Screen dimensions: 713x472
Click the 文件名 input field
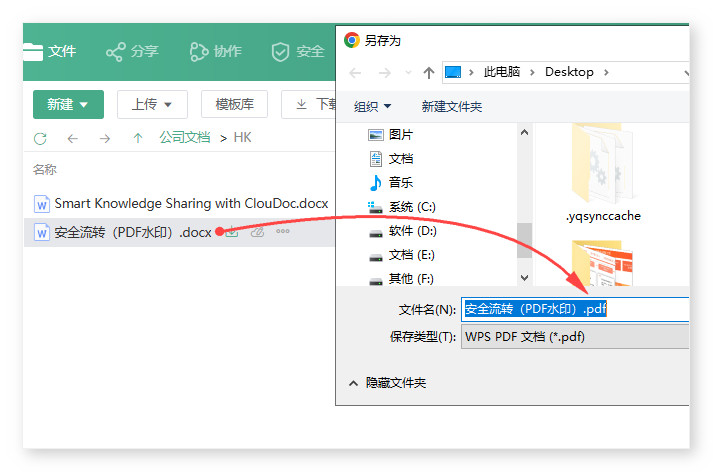[575, 309]
